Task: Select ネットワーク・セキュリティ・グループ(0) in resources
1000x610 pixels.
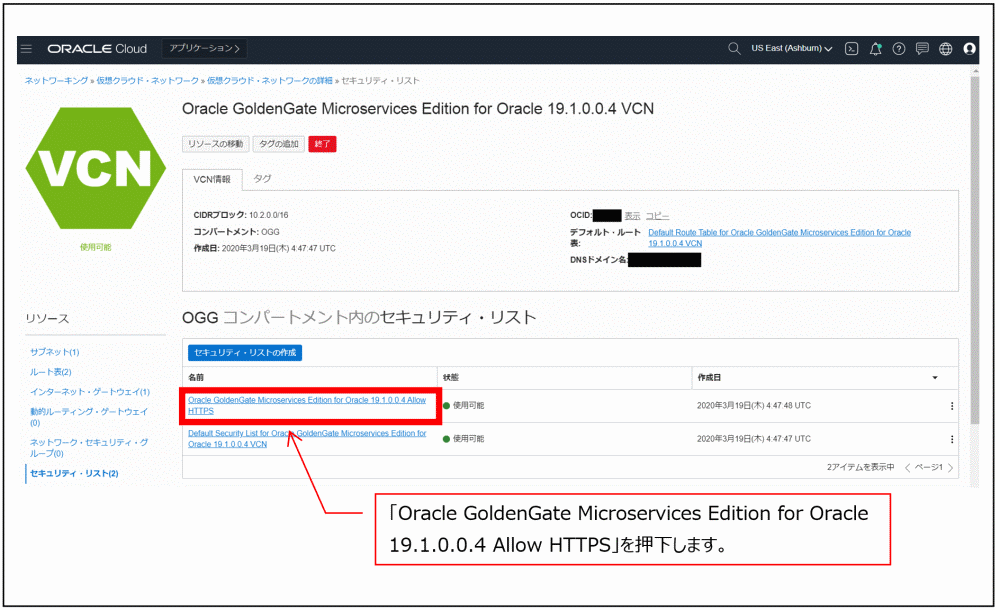Action: pyautogui.click(x=89, y=447)
